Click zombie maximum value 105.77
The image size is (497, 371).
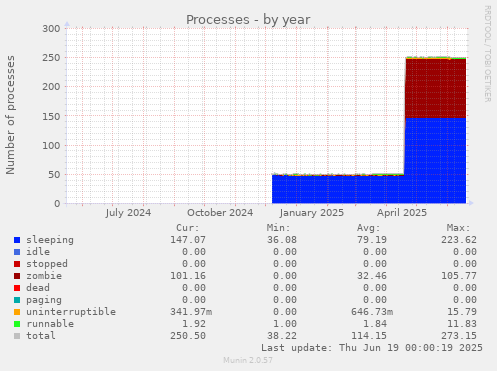(459, 276)
